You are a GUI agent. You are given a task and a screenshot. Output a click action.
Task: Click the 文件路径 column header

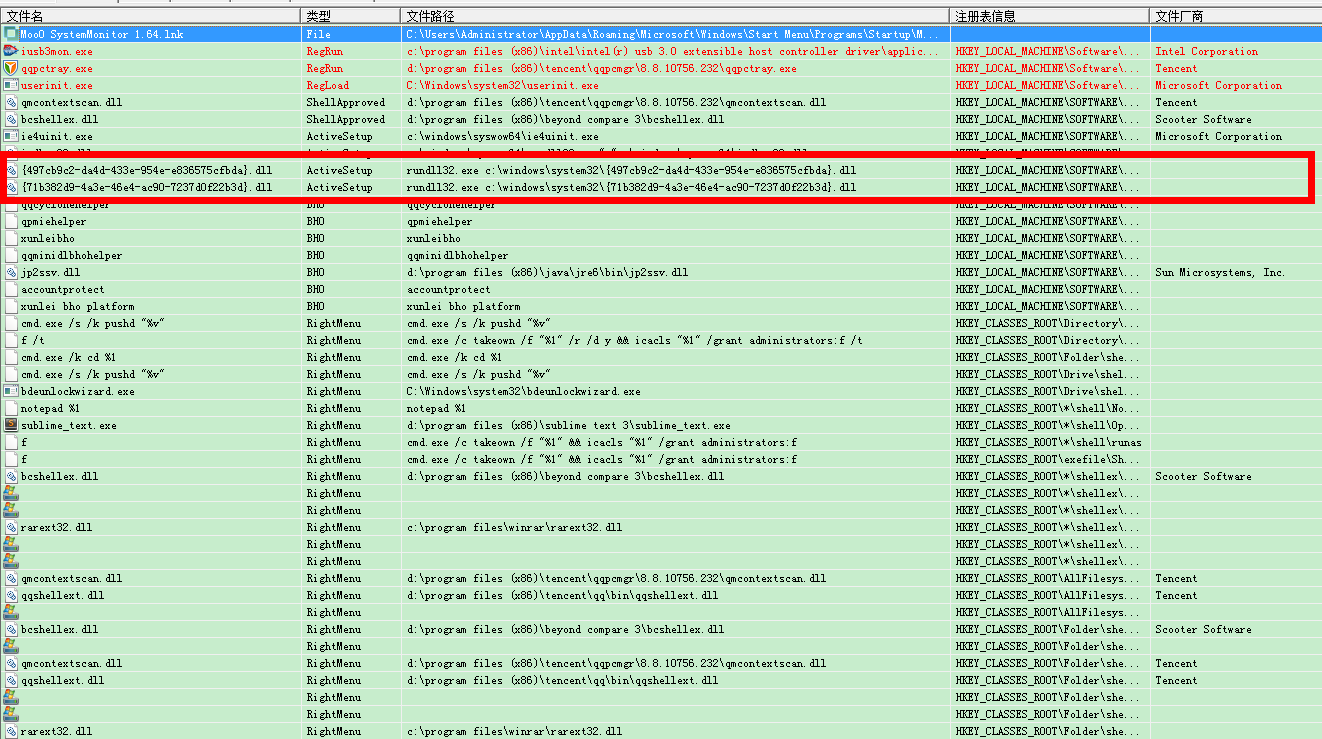tap(675, 16)
